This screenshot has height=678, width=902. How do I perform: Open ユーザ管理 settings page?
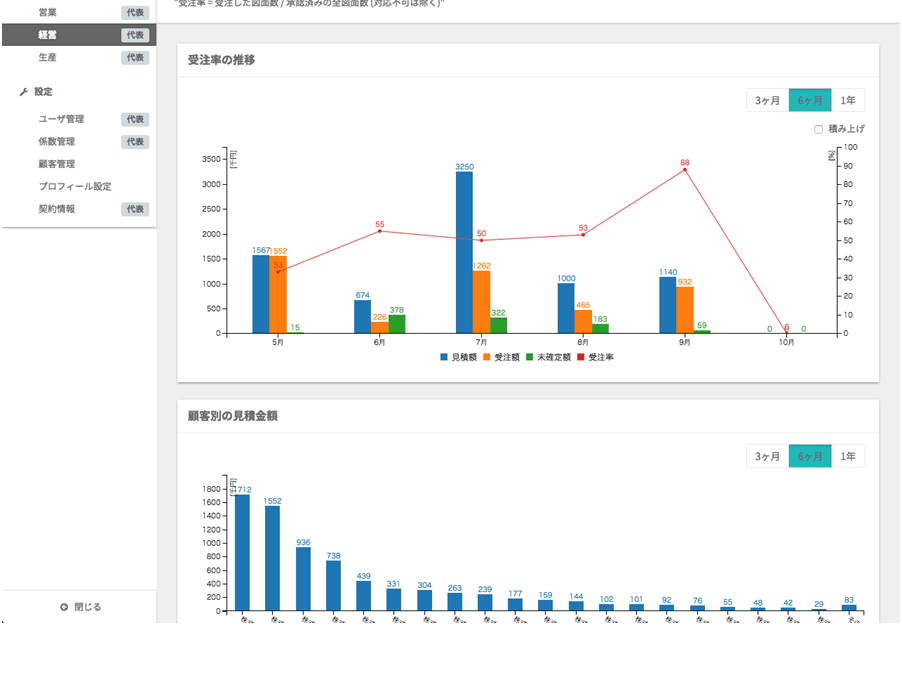pos(61,119)
